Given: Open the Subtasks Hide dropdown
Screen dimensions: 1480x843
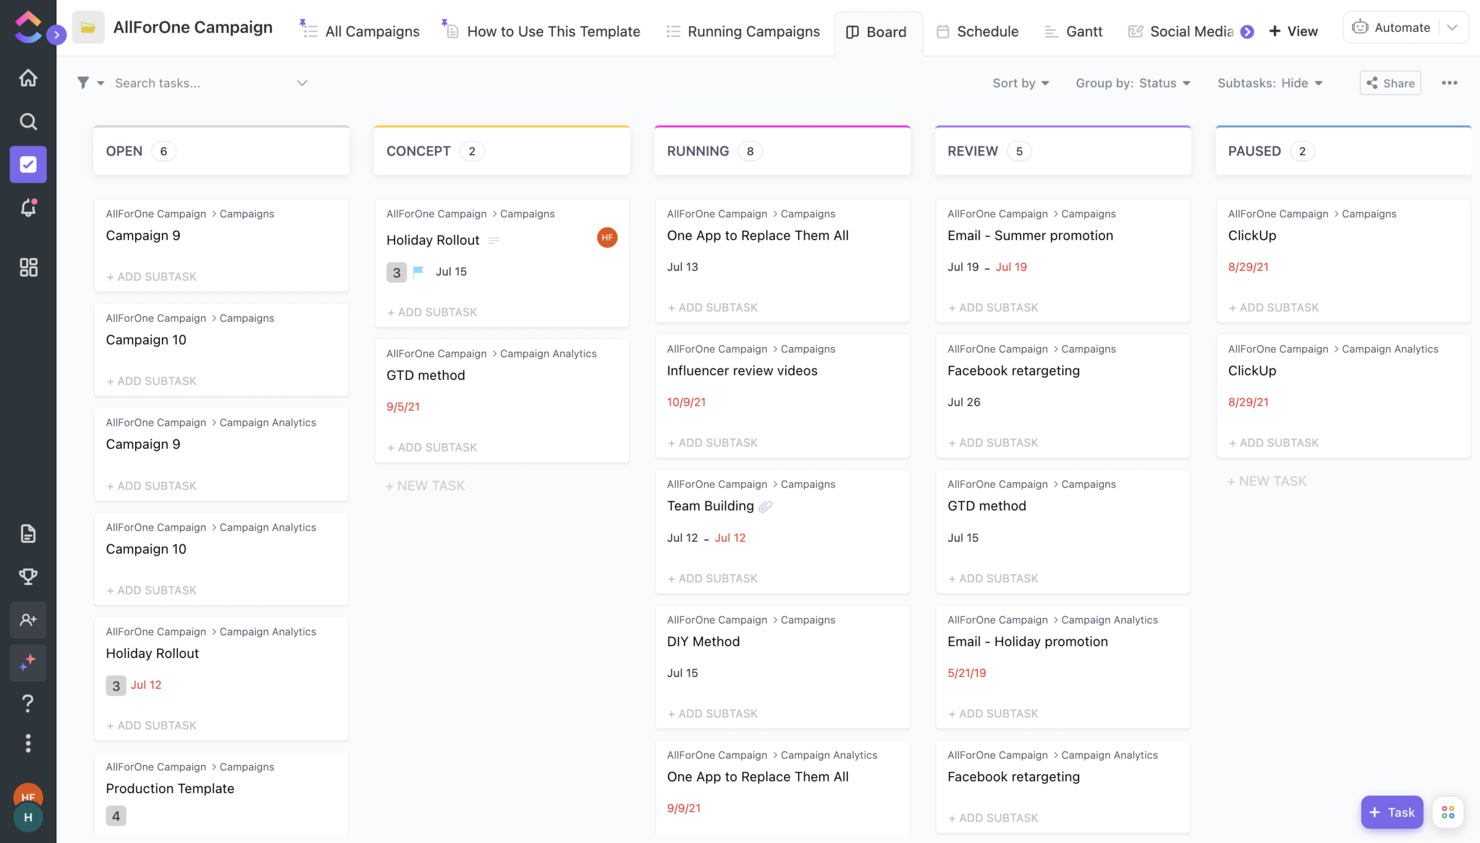Looking at the screenshot, I should click(1270, 83).
